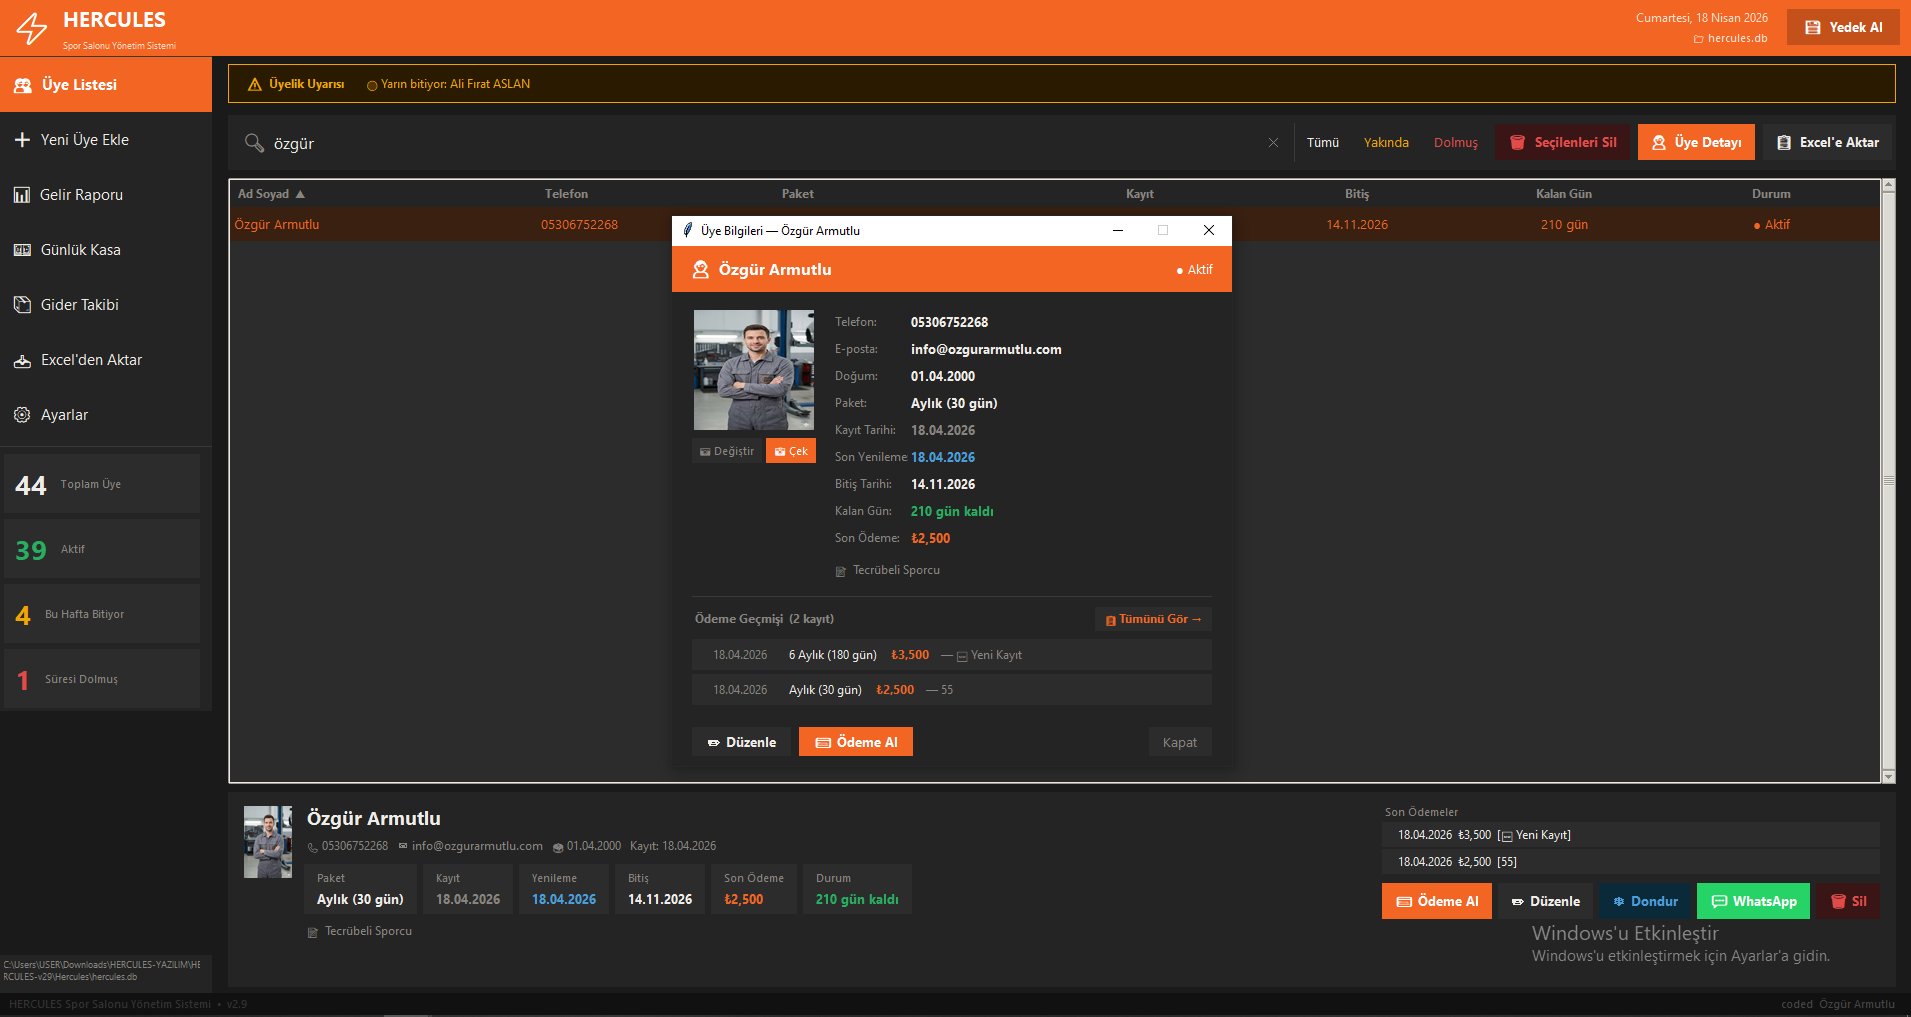Open Ayarlar settings in sidebar

64,415
